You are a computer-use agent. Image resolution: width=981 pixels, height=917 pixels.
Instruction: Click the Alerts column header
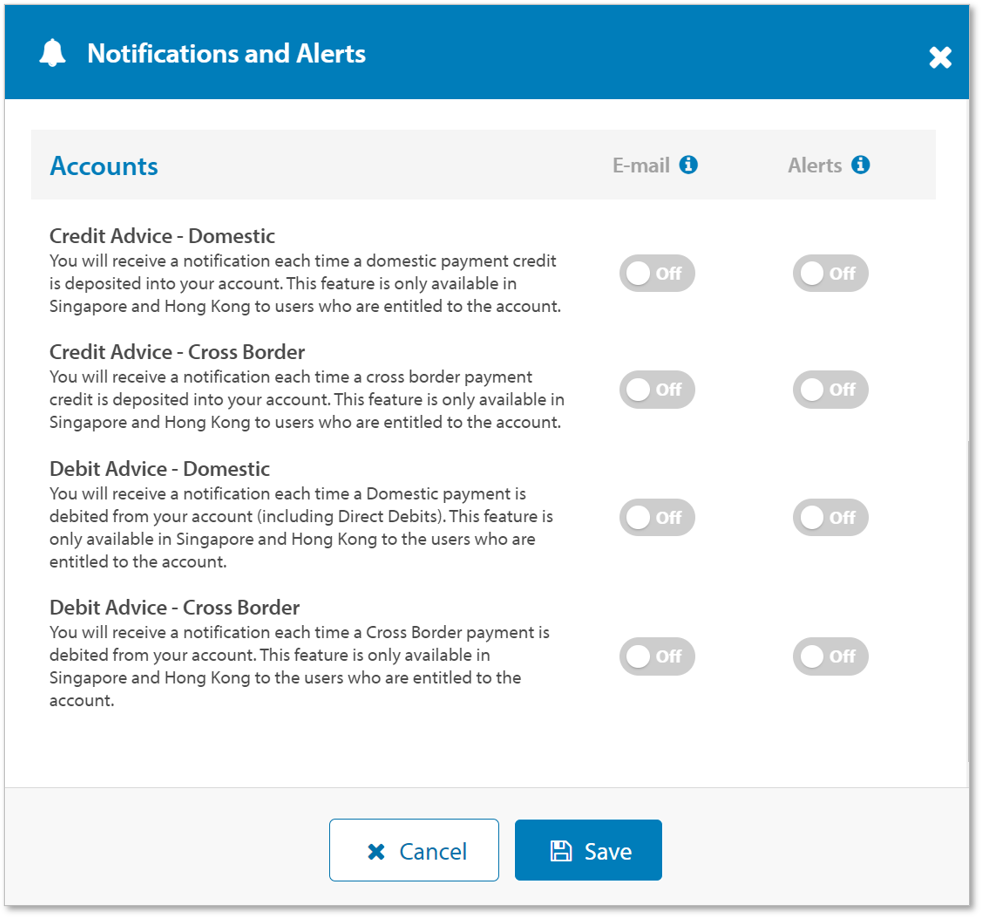click(x=815, y=166)
